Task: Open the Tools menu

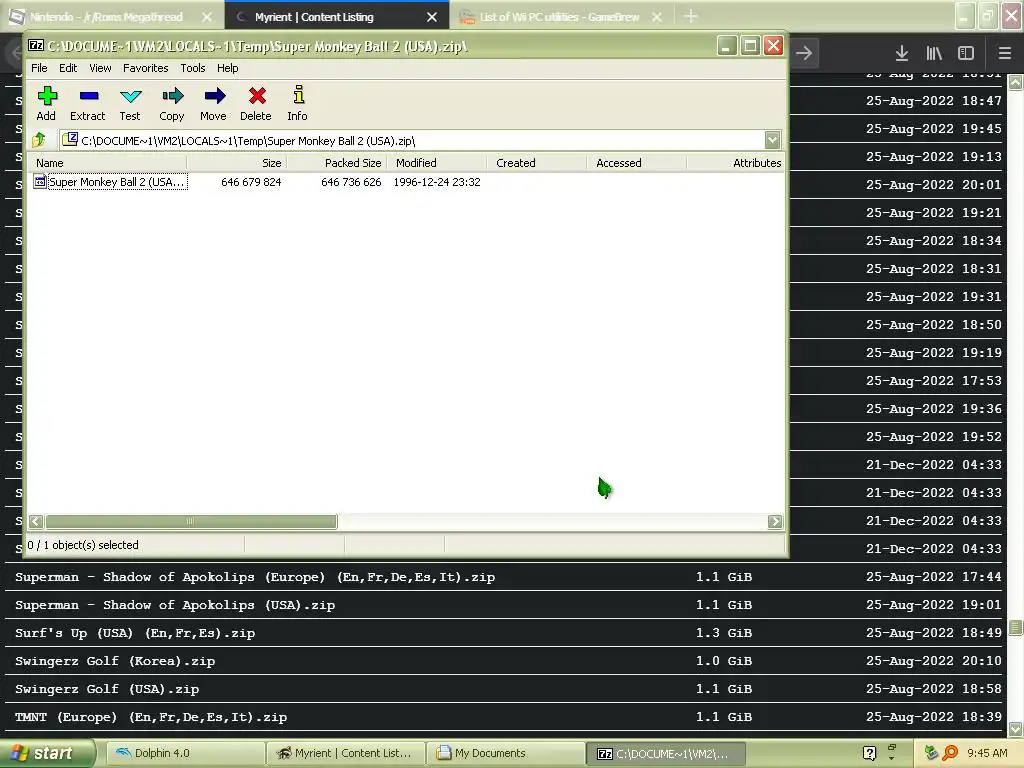Action: tap(193, 68)
